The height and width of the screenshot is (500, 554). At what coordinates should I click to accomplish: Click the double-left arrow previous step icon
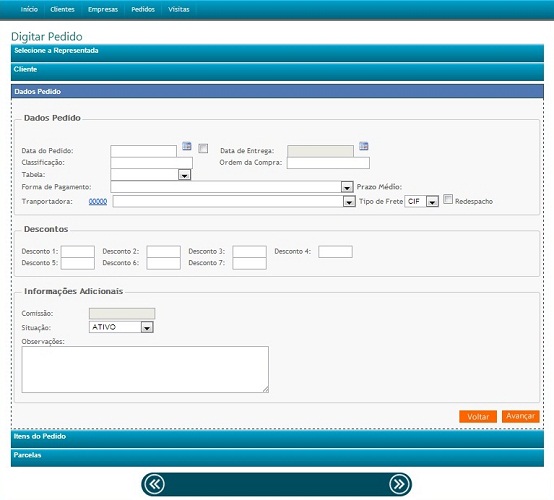coord(154,484)
